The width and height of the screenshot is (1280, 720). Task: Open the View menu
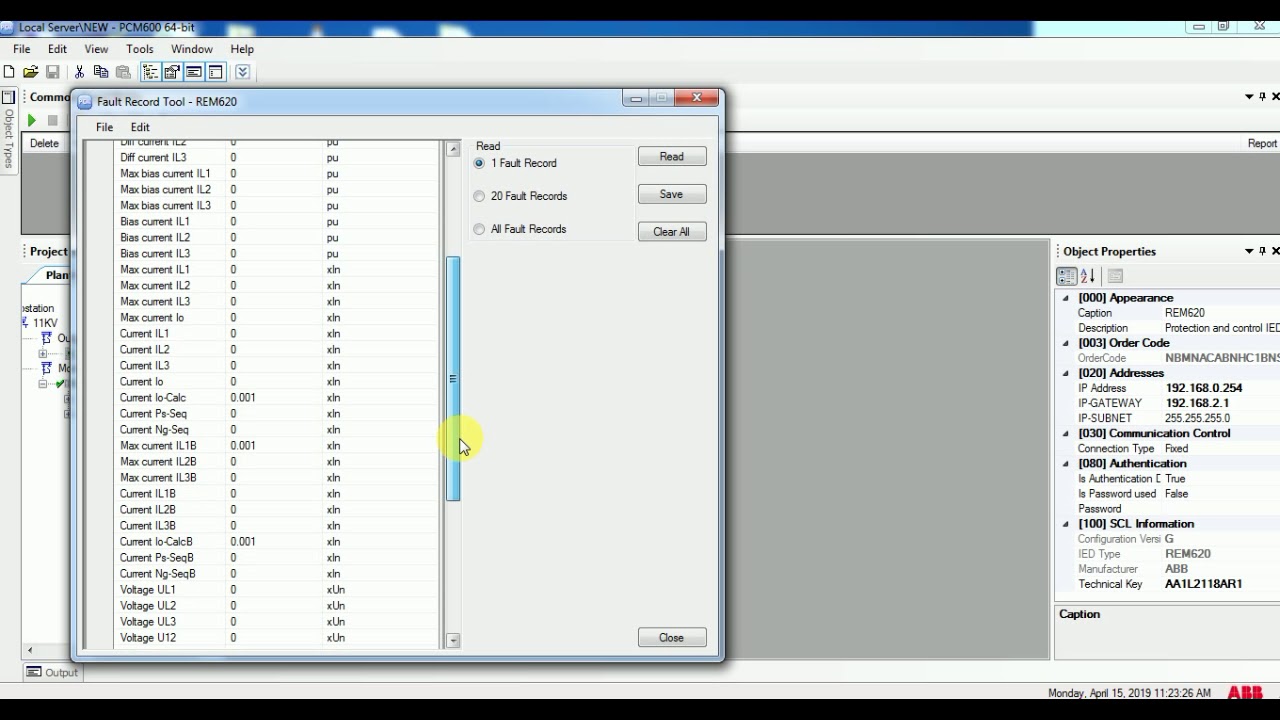[x=96, y=49]
